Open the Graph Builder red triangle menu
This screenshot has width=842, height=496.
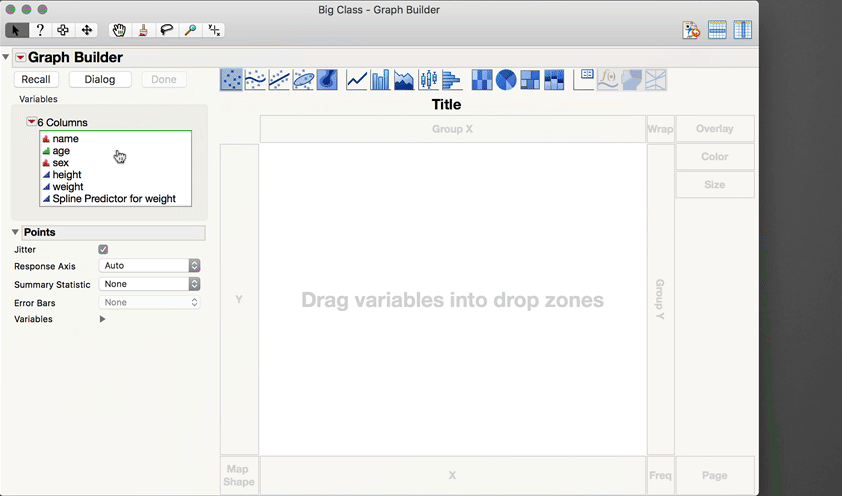coord(20,57)
